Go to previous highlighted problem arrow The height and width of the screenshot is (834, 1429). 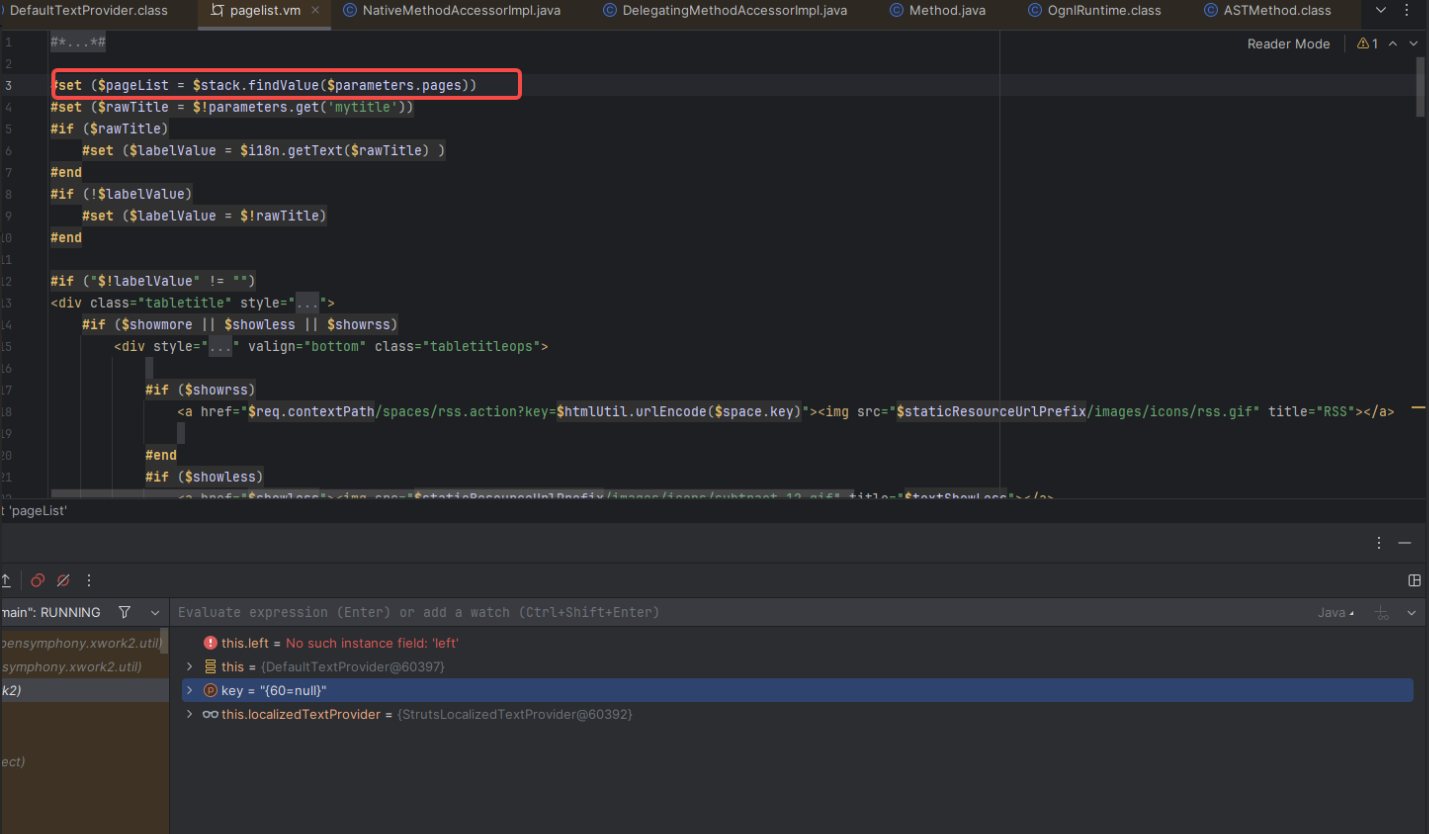(1394, 44)
